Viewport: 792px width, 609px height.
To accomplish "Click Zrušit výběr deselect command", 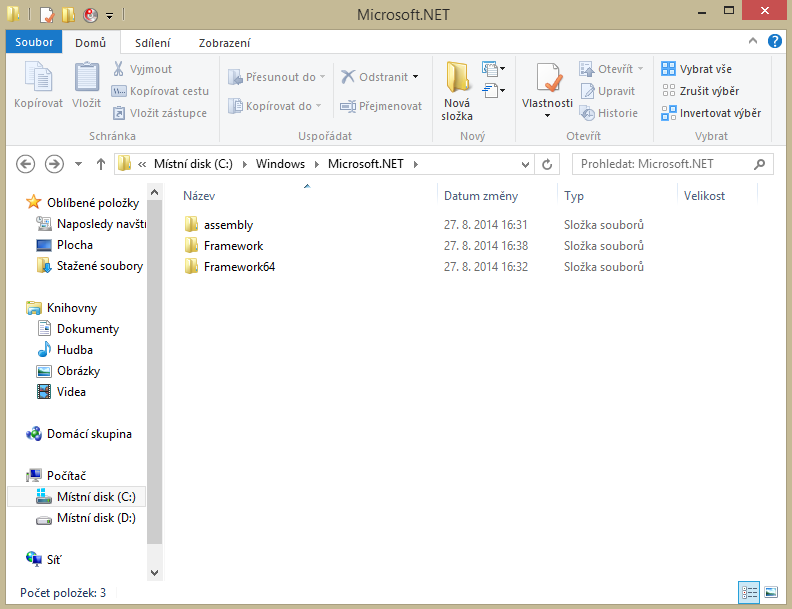I will pyautogui.click(x=701, y=91).
